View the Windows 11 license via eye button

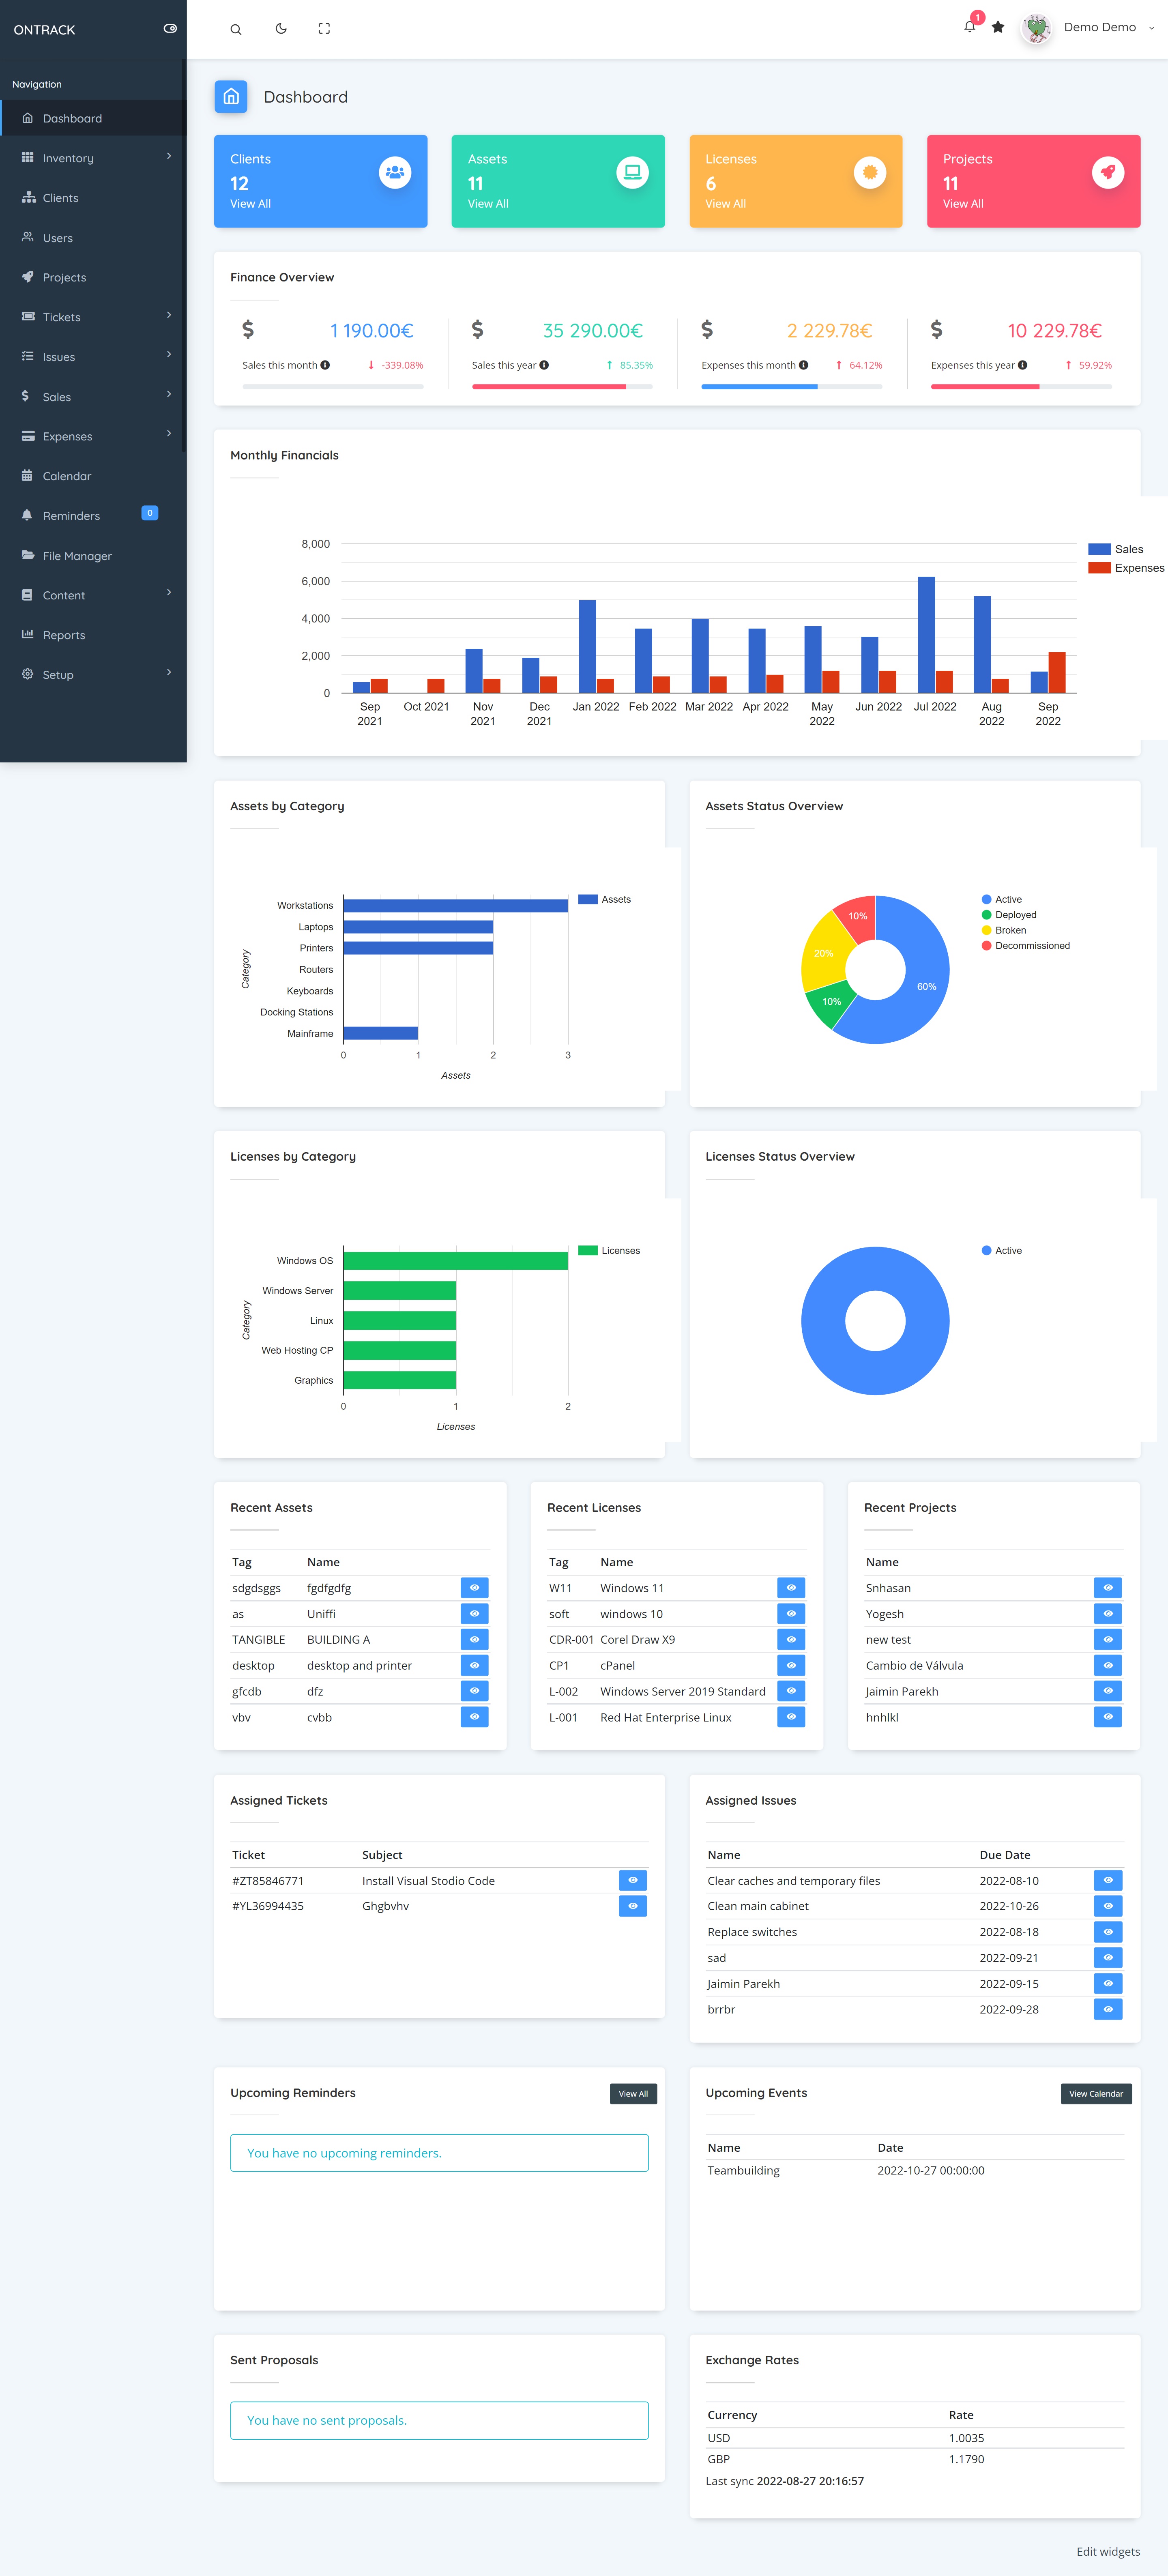[790, 1588]
